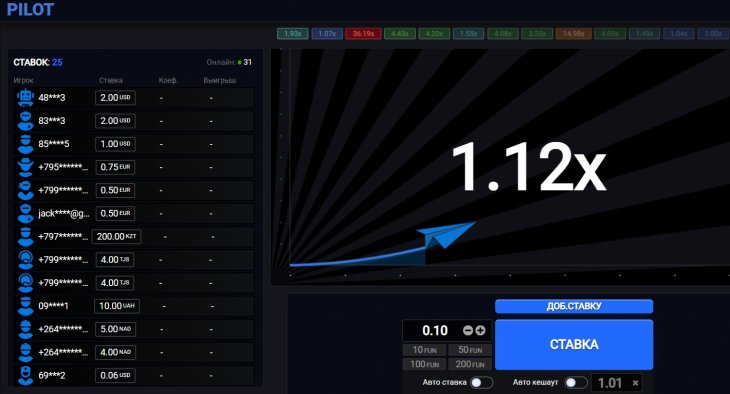Screen dimensions: 730x394
Task: Click the green online status dot
Action: 239,62
